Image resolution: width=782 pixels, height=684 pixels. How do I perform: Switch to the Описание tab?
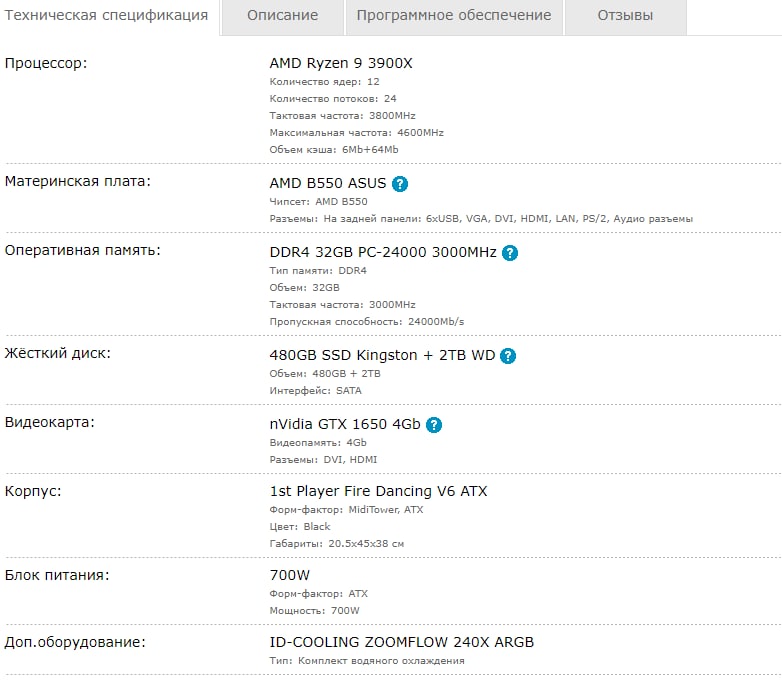point(282,15)
